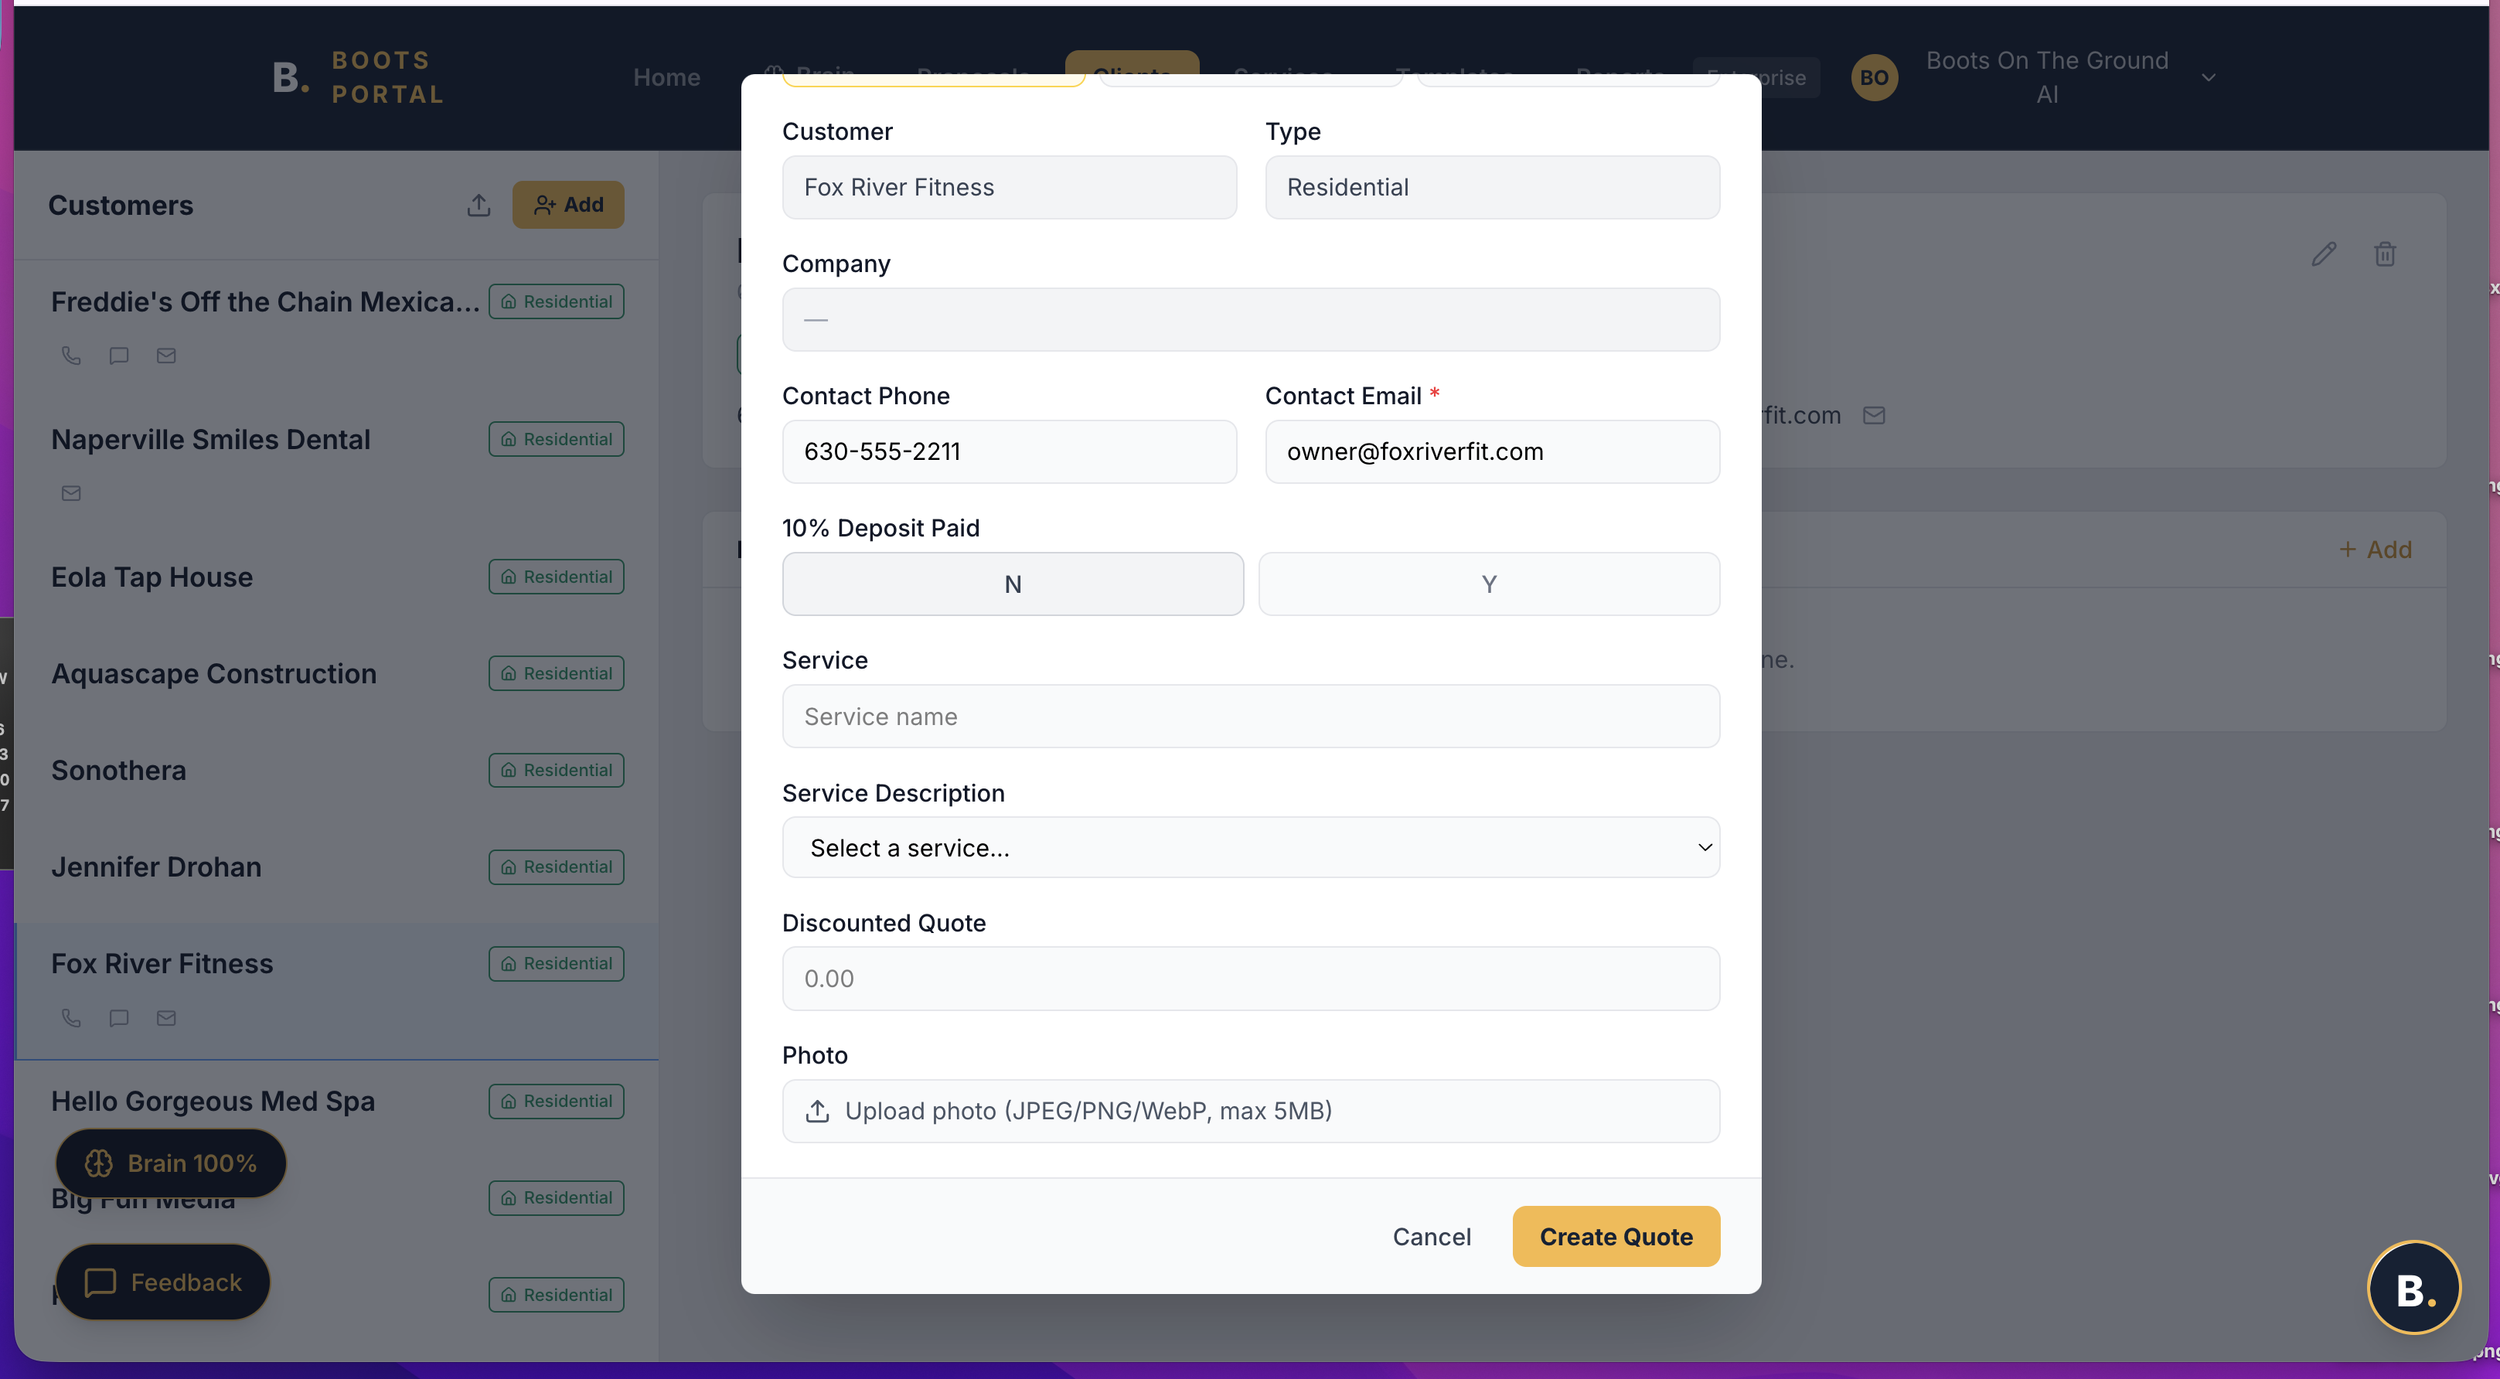
Task: Open the Brain 100% status pill
Action: 171,1163
